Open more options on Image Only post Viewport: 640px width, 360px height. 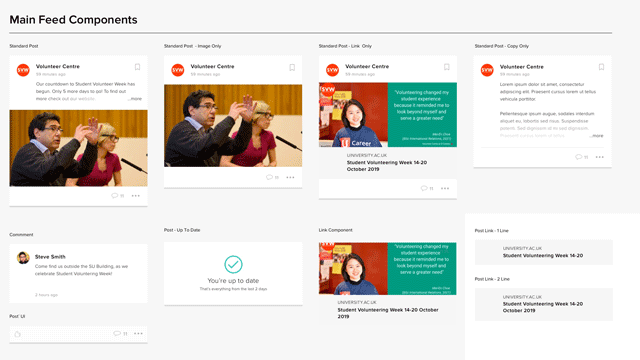(x=291, y=177)
